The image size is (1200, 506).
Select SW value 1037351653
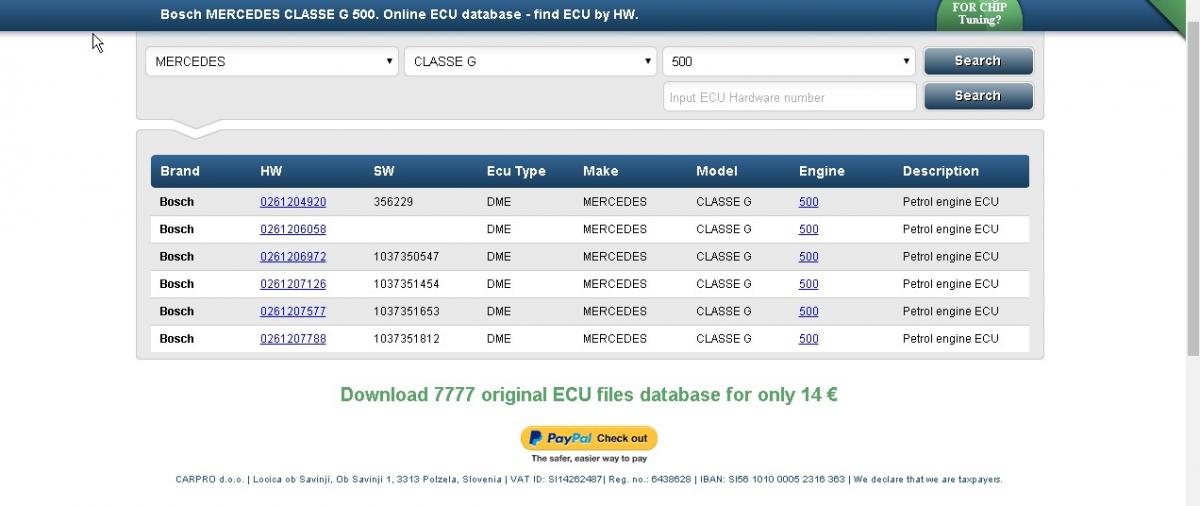coord(406,311)
